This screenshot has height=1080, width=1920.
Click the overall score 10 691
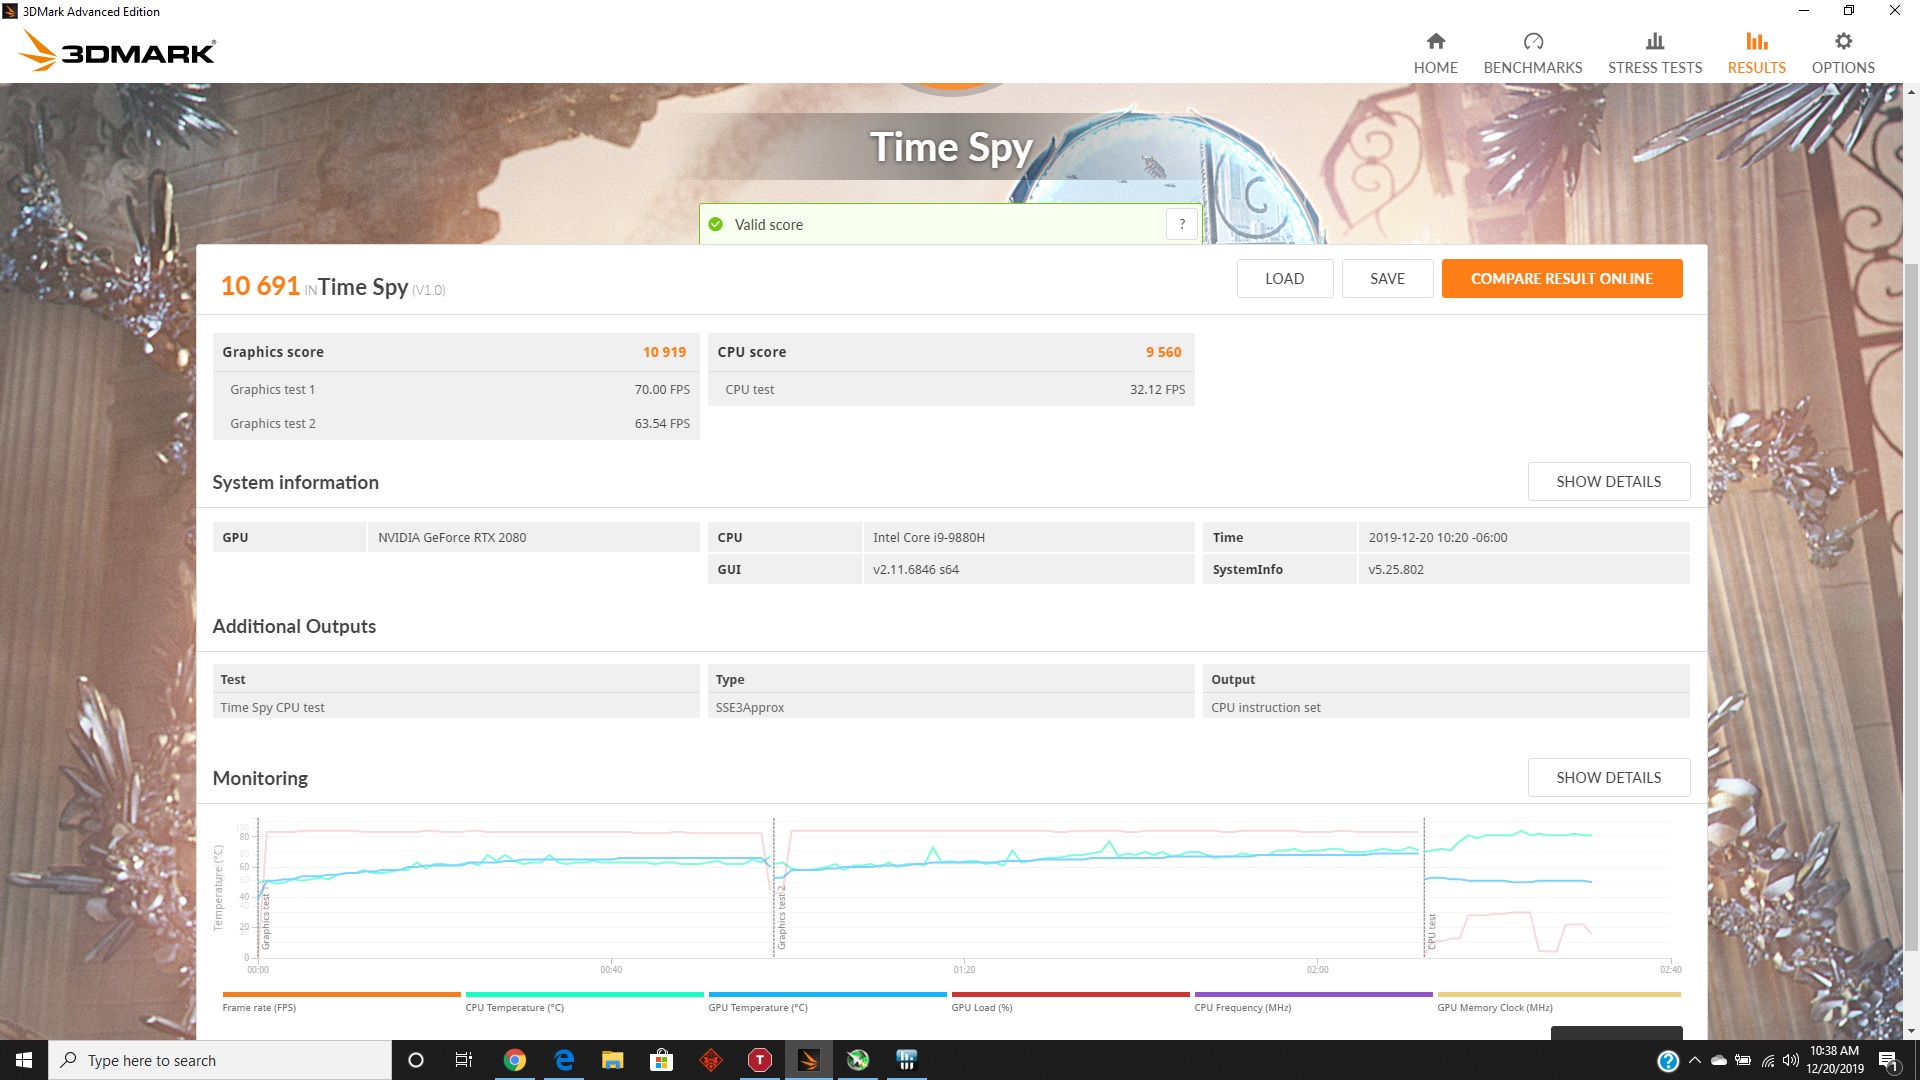click(x=260, y=286)
